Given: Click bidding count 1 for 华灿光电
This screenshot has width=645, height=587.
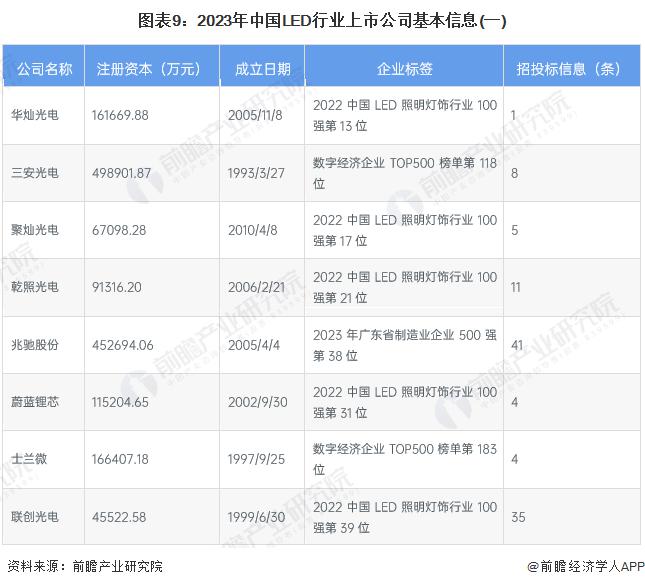Looking at the screenshot, I should pyautogui.click(x=513, y=115).
